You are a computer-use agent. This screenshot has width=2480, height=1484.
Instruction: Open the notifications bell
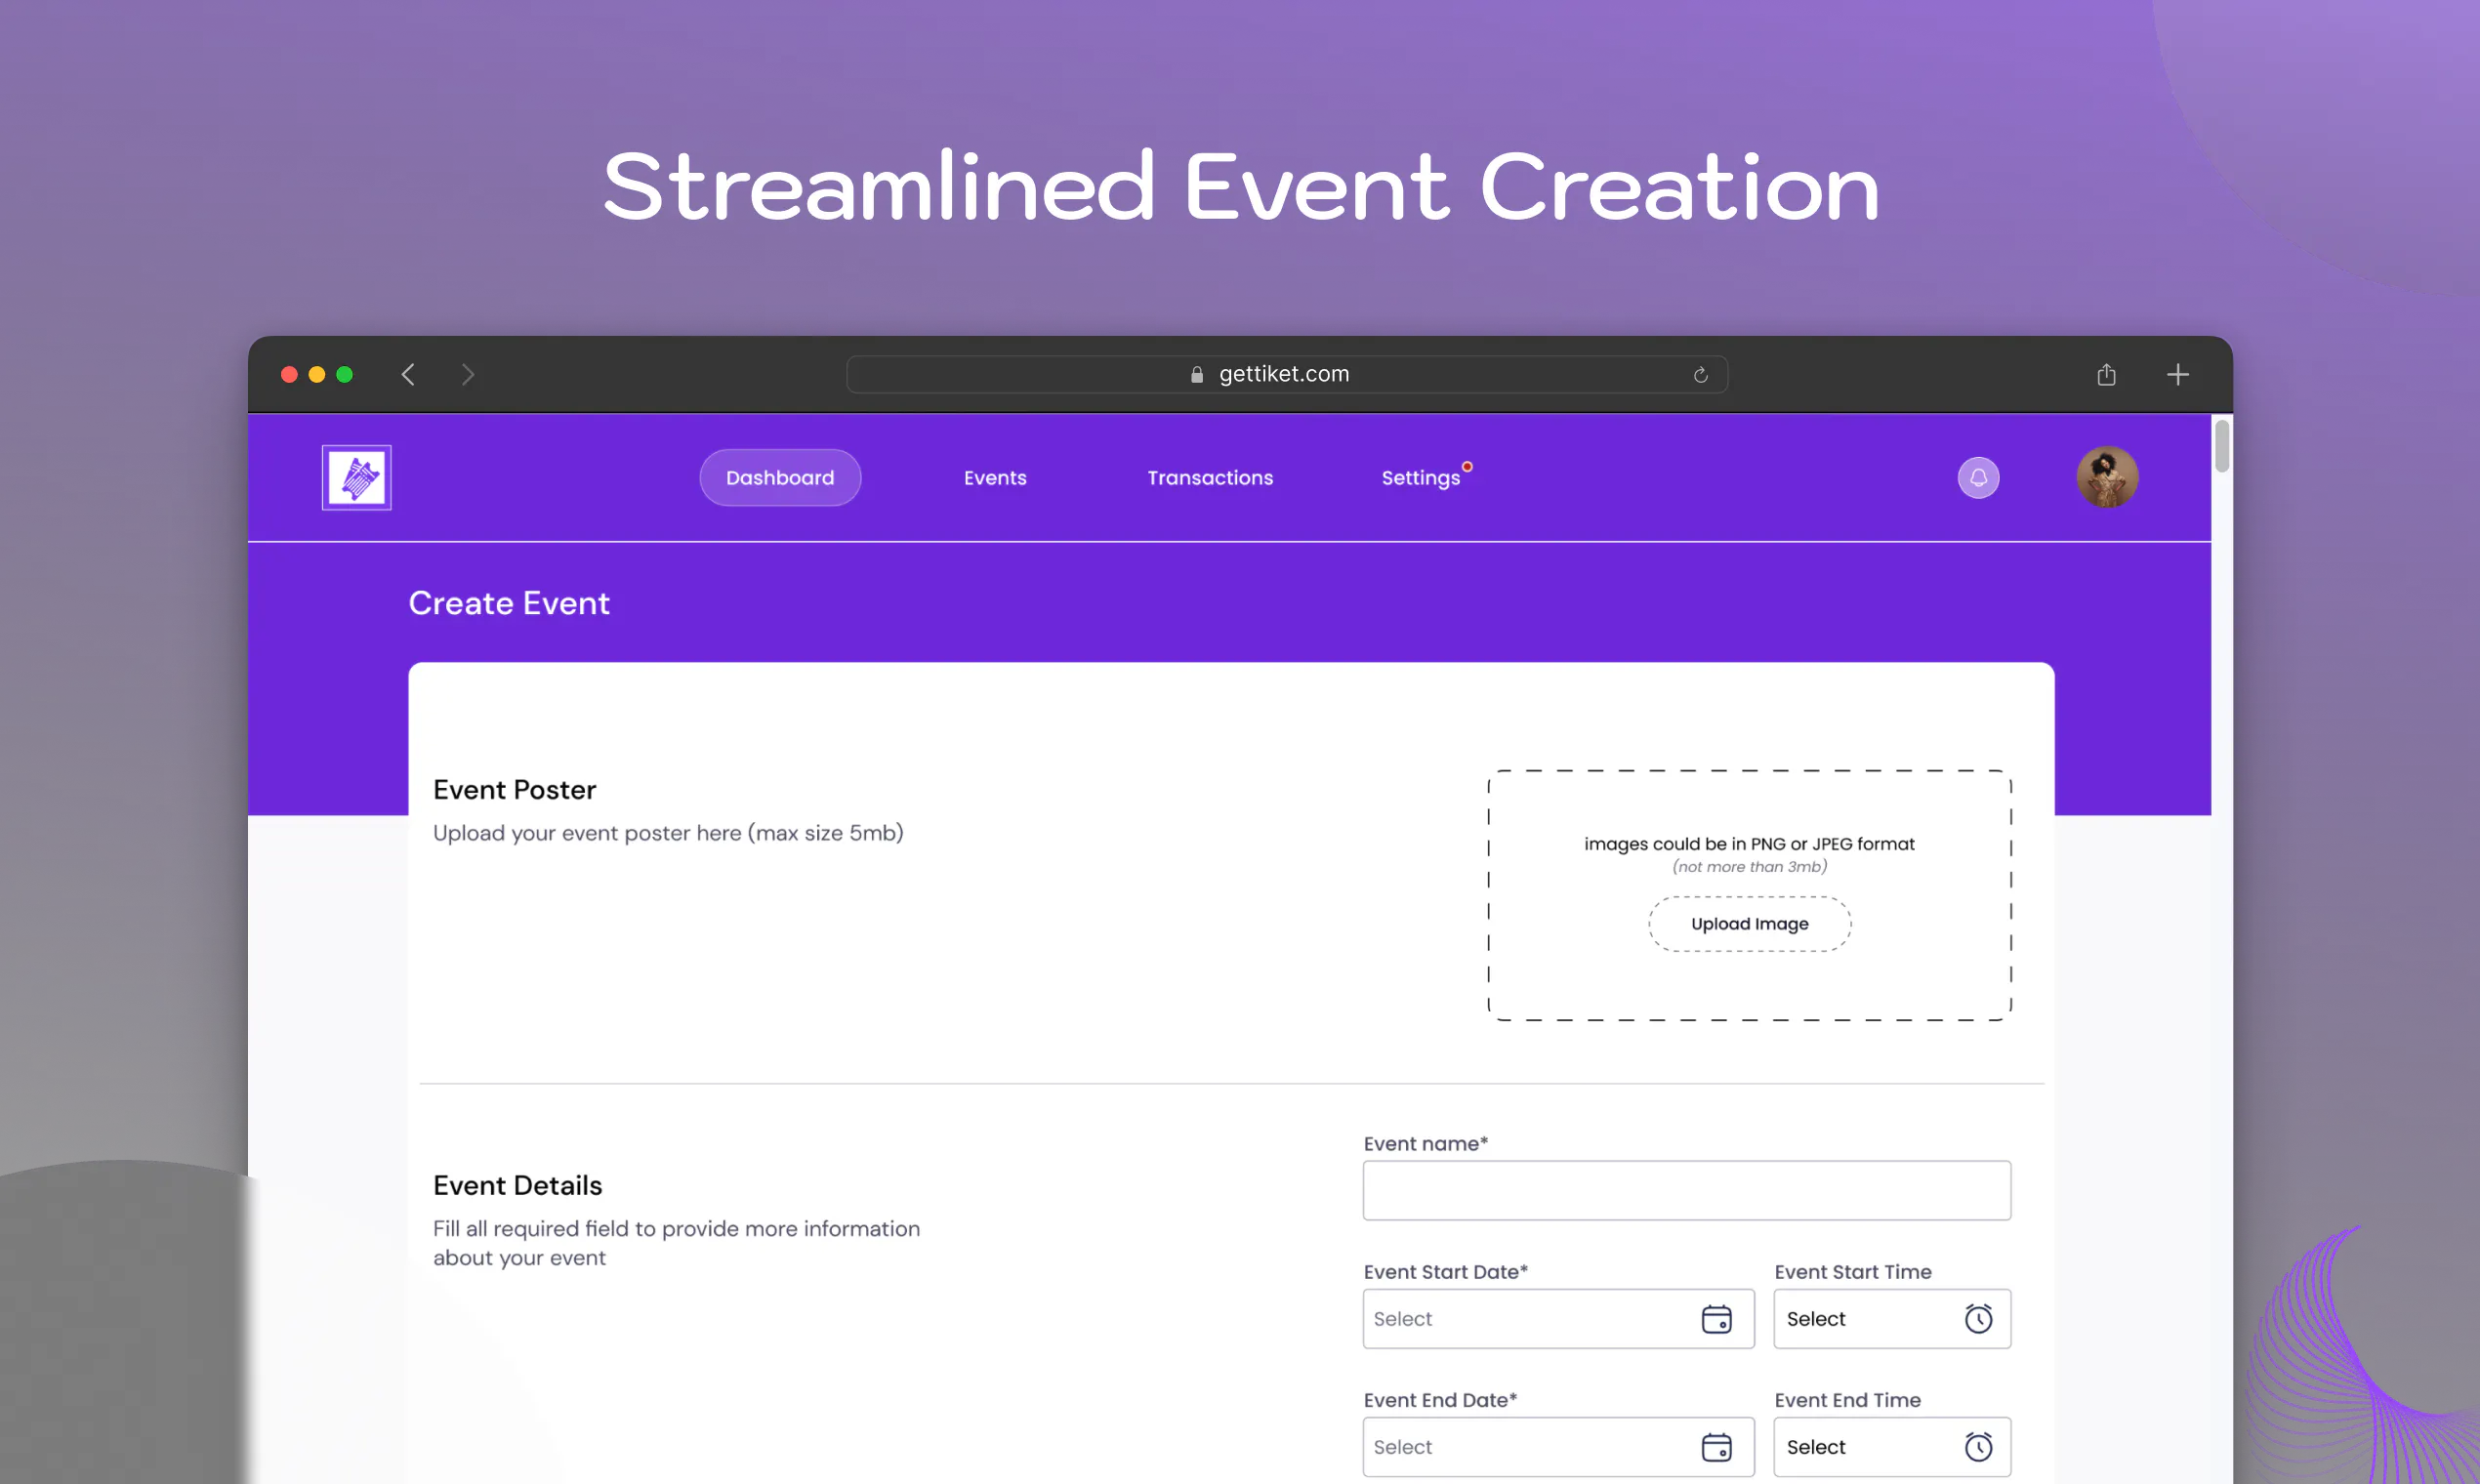[x=1978, y=477]
